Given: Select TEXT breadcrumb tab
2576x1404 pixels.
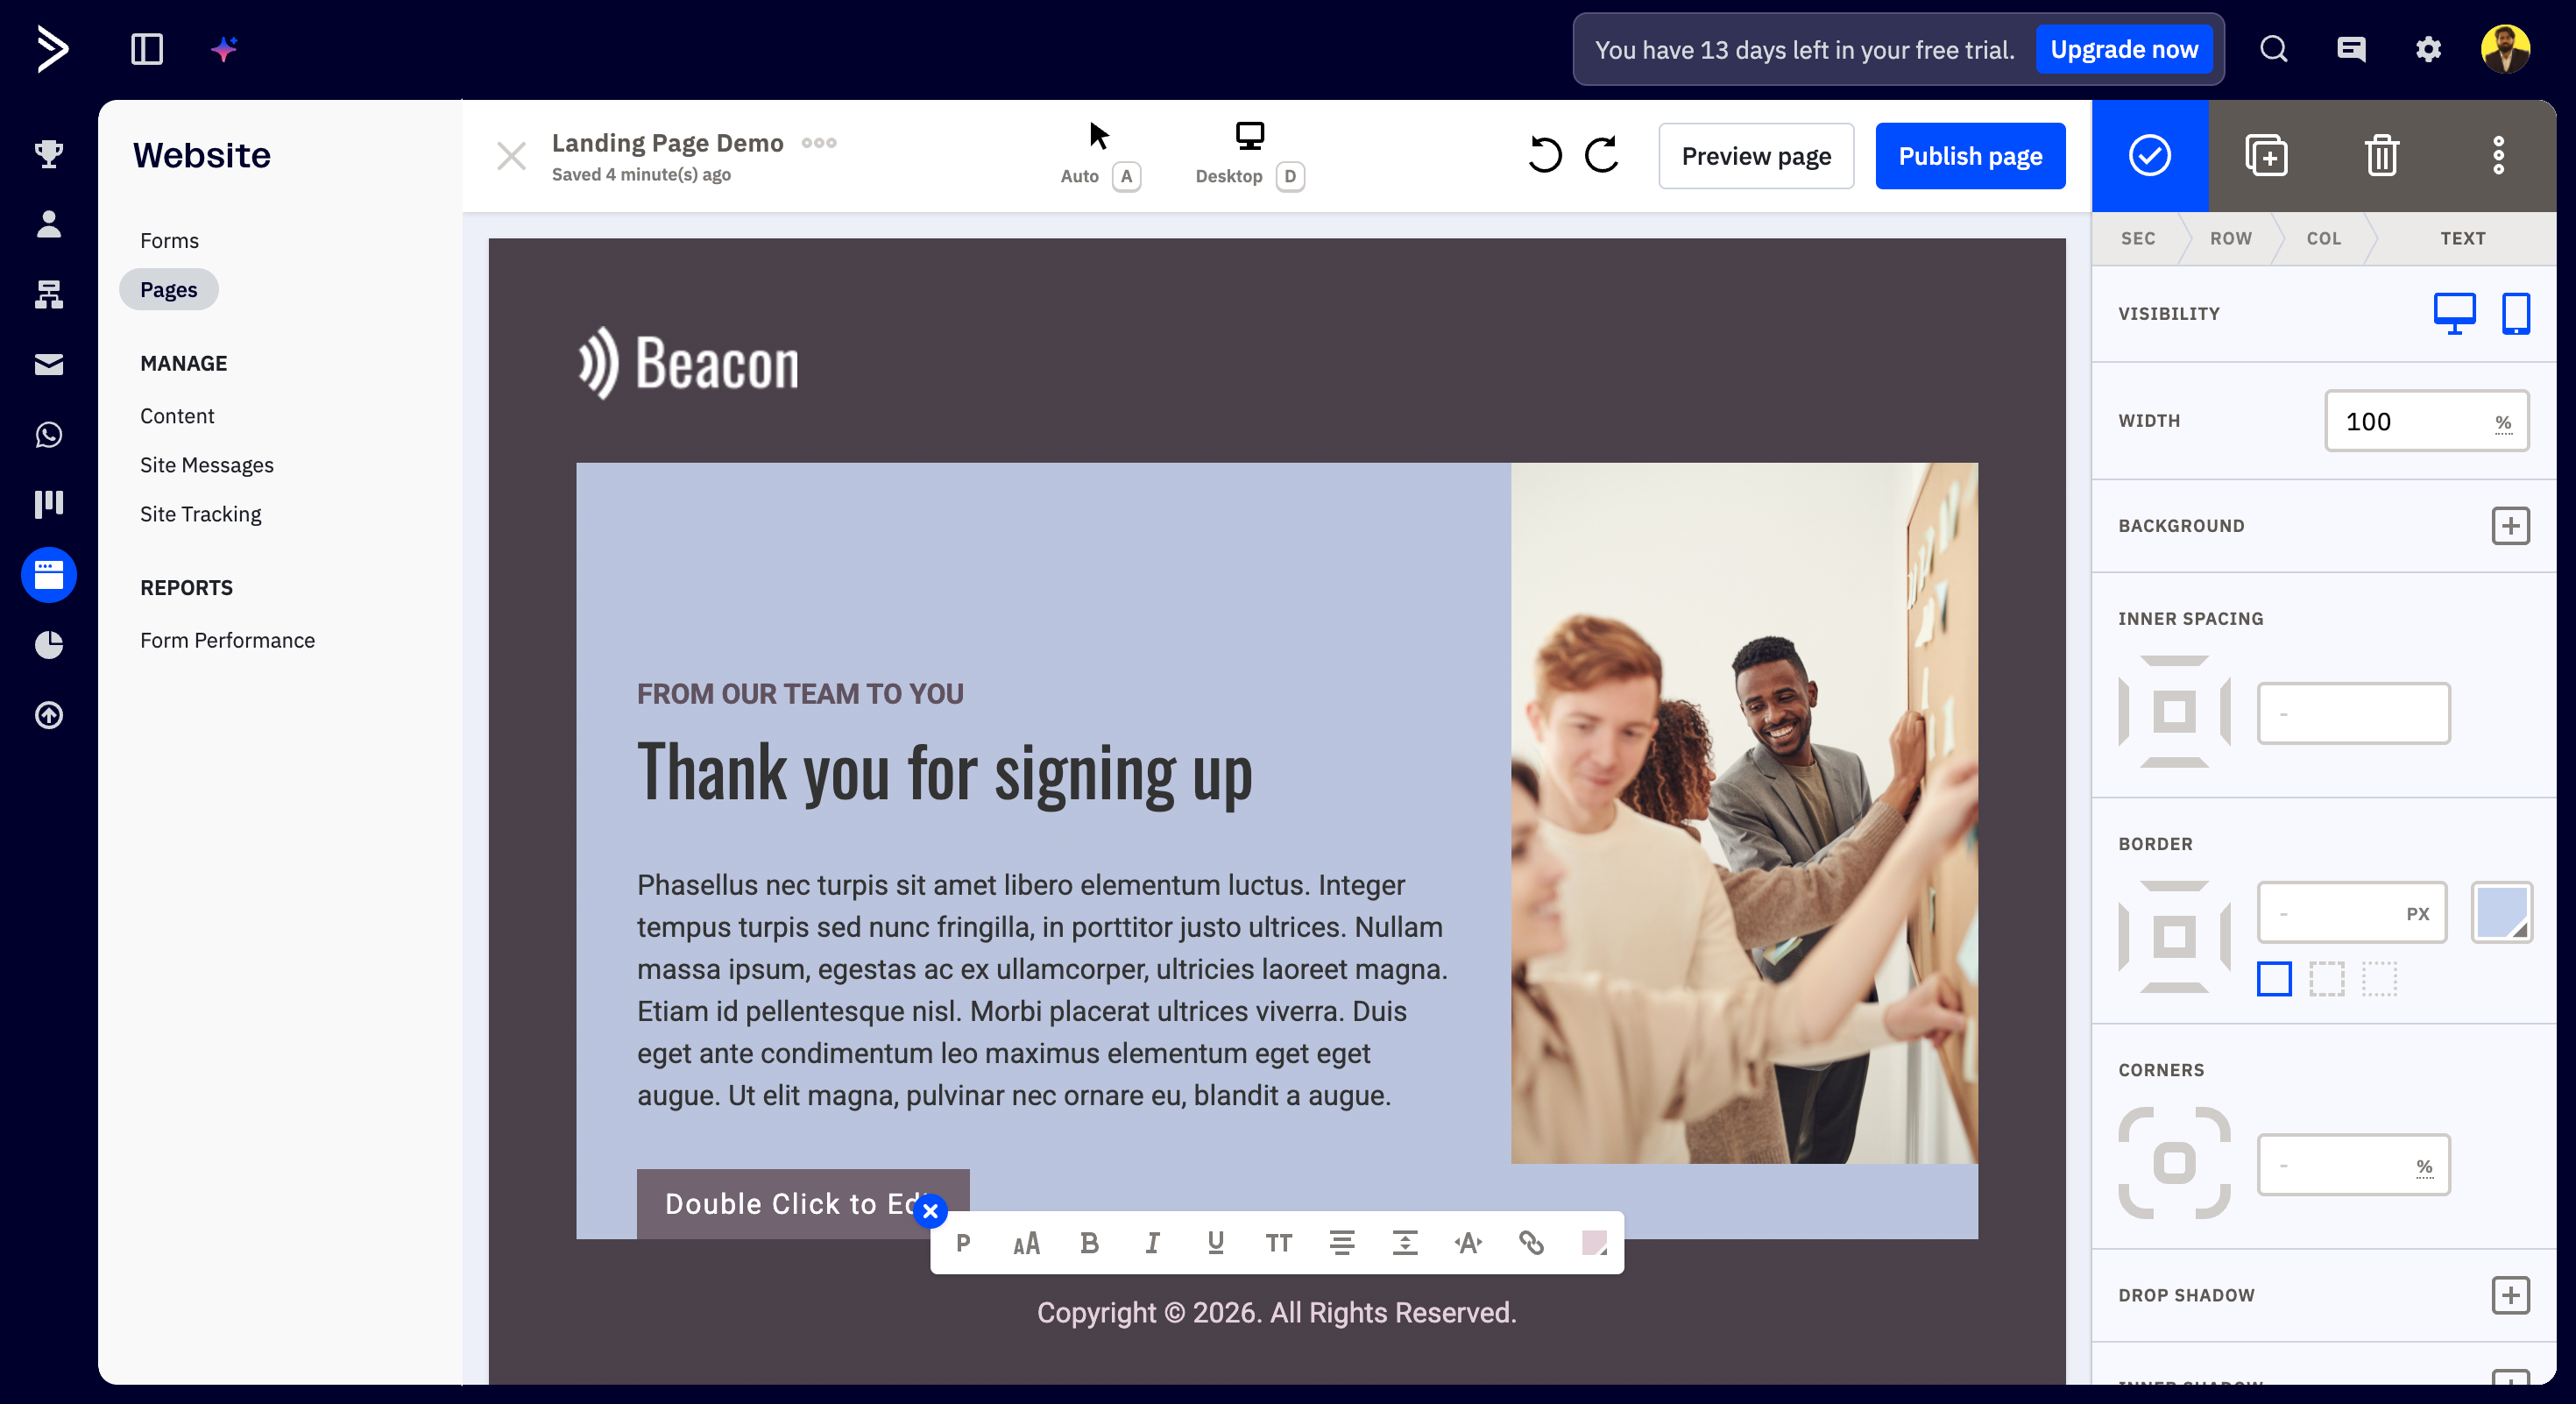Looking at the screenshot, I should coord(2462,238).
